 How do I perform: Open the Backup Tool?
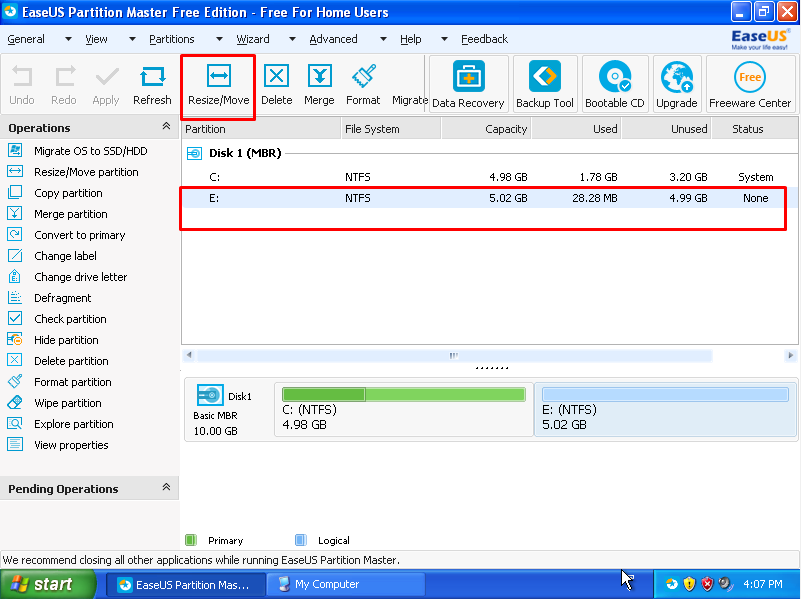coord(545,84)
